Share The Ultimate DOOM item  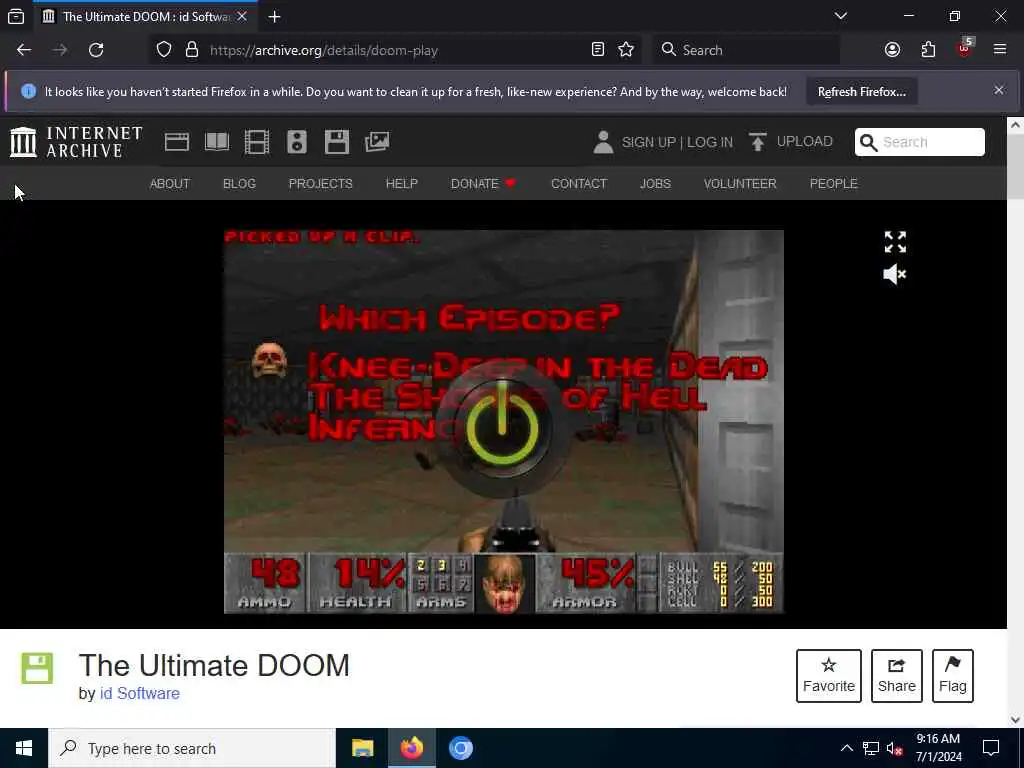[897, 676]
